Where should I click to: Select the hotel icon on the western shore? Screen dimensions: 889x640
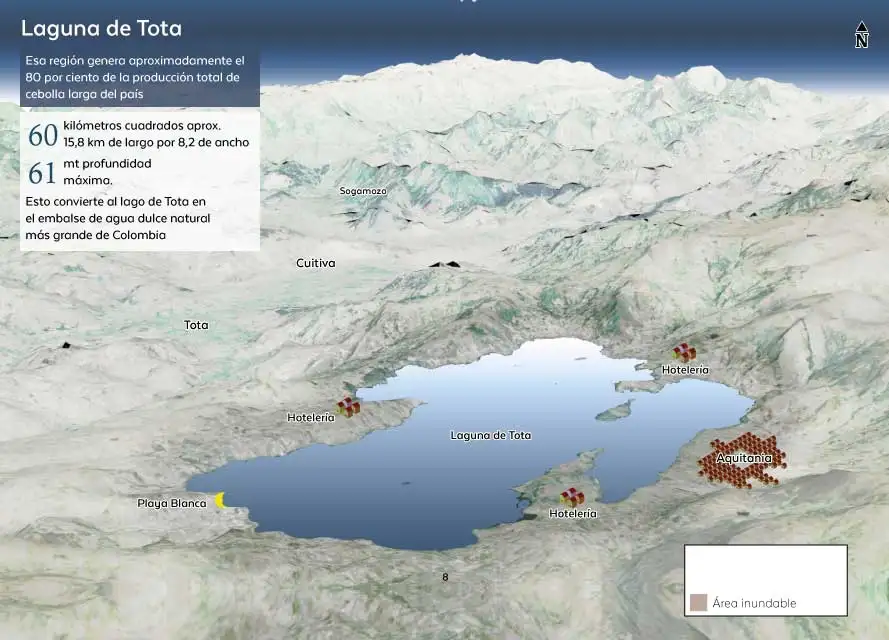point(348,406)
